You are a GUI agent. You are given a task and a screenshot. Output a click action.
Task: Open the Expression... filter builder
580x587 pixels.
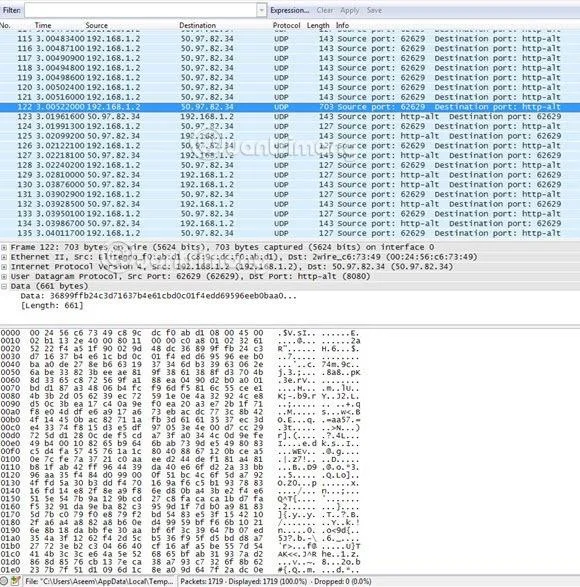(289, 10)
